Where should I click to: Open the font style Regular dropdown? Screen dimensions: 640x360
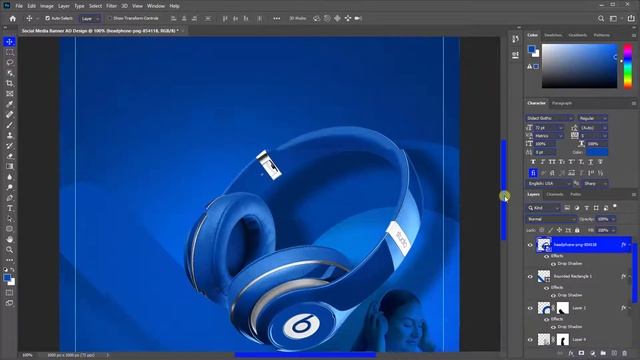pyautogui.click(x=592, y=118)
